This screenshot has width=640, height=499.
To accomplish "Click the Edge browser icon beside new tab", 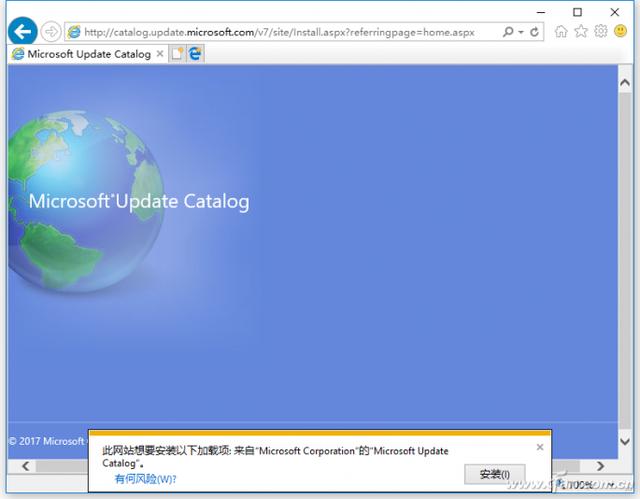I will tap(196, 54).
